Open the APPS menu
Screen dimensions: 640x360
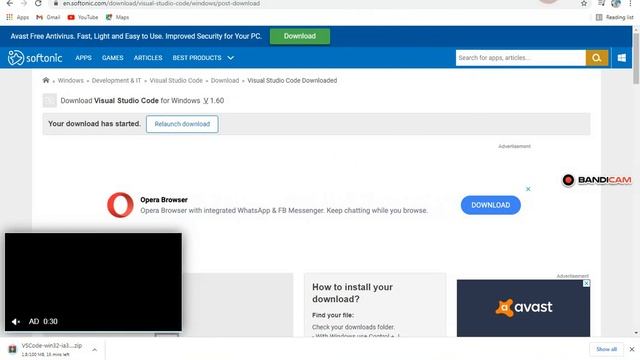83,58
